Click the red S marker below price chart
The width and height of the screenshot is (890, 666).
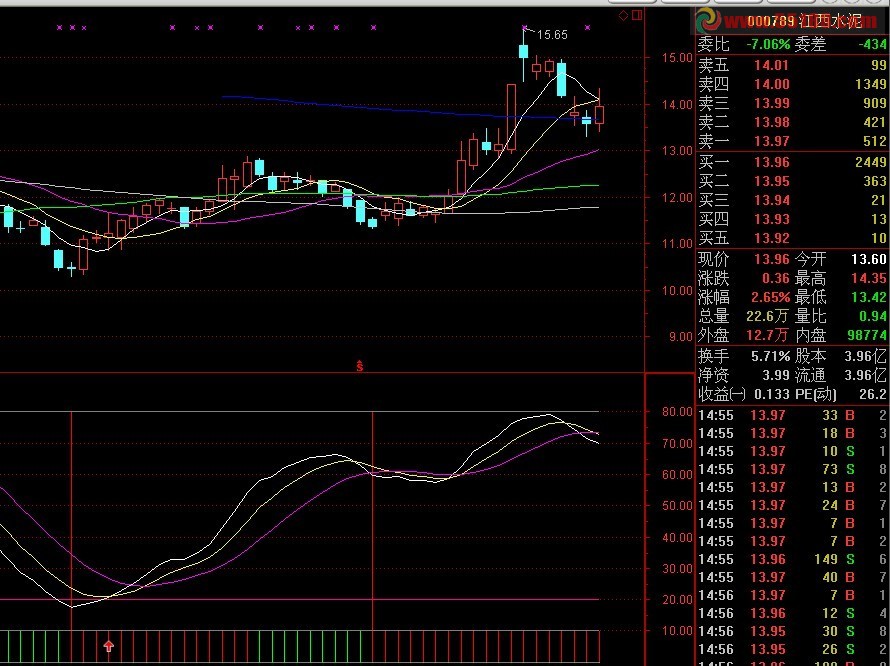(360, 367)
